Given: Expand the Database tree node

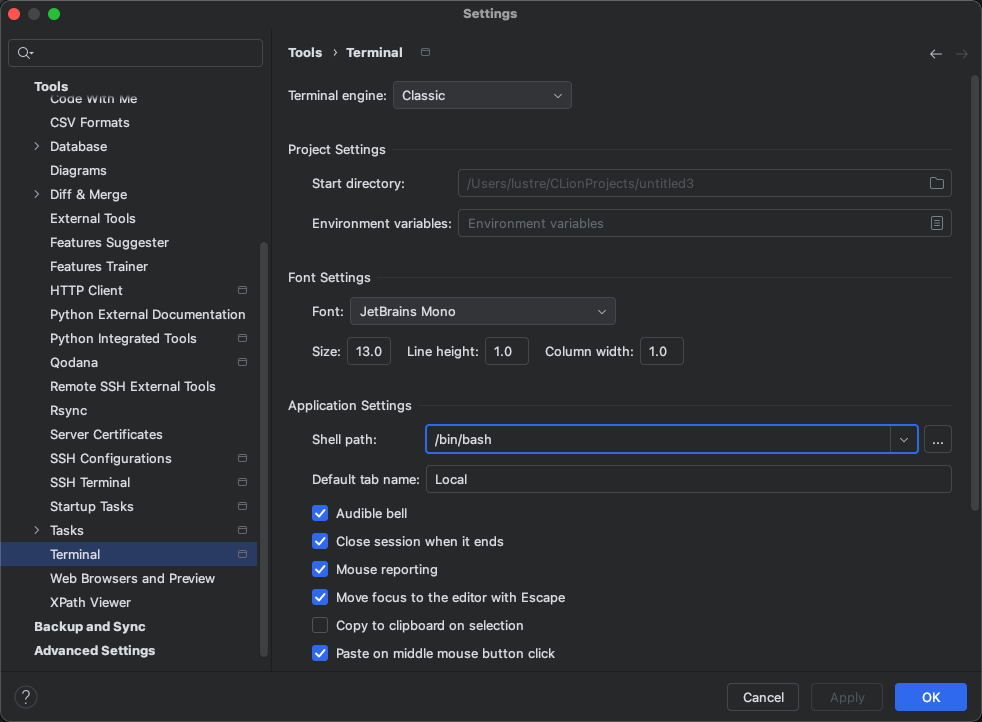Looking at the screenshot, I should click(36, 146).
